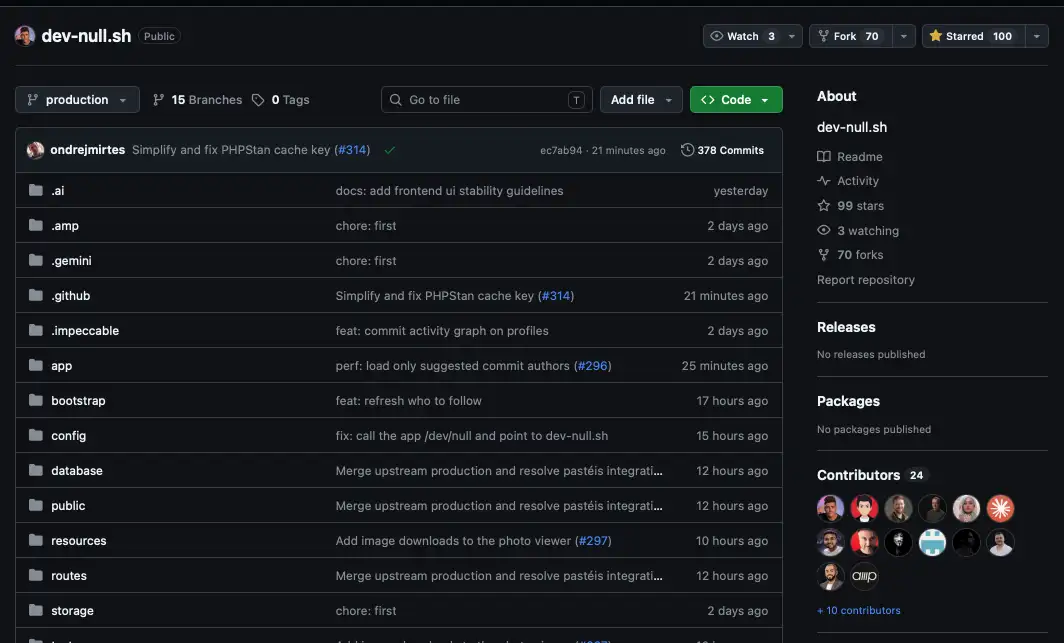Open the bootstrap folder icon
The image size is (1064, 643).
pos(36,400)
